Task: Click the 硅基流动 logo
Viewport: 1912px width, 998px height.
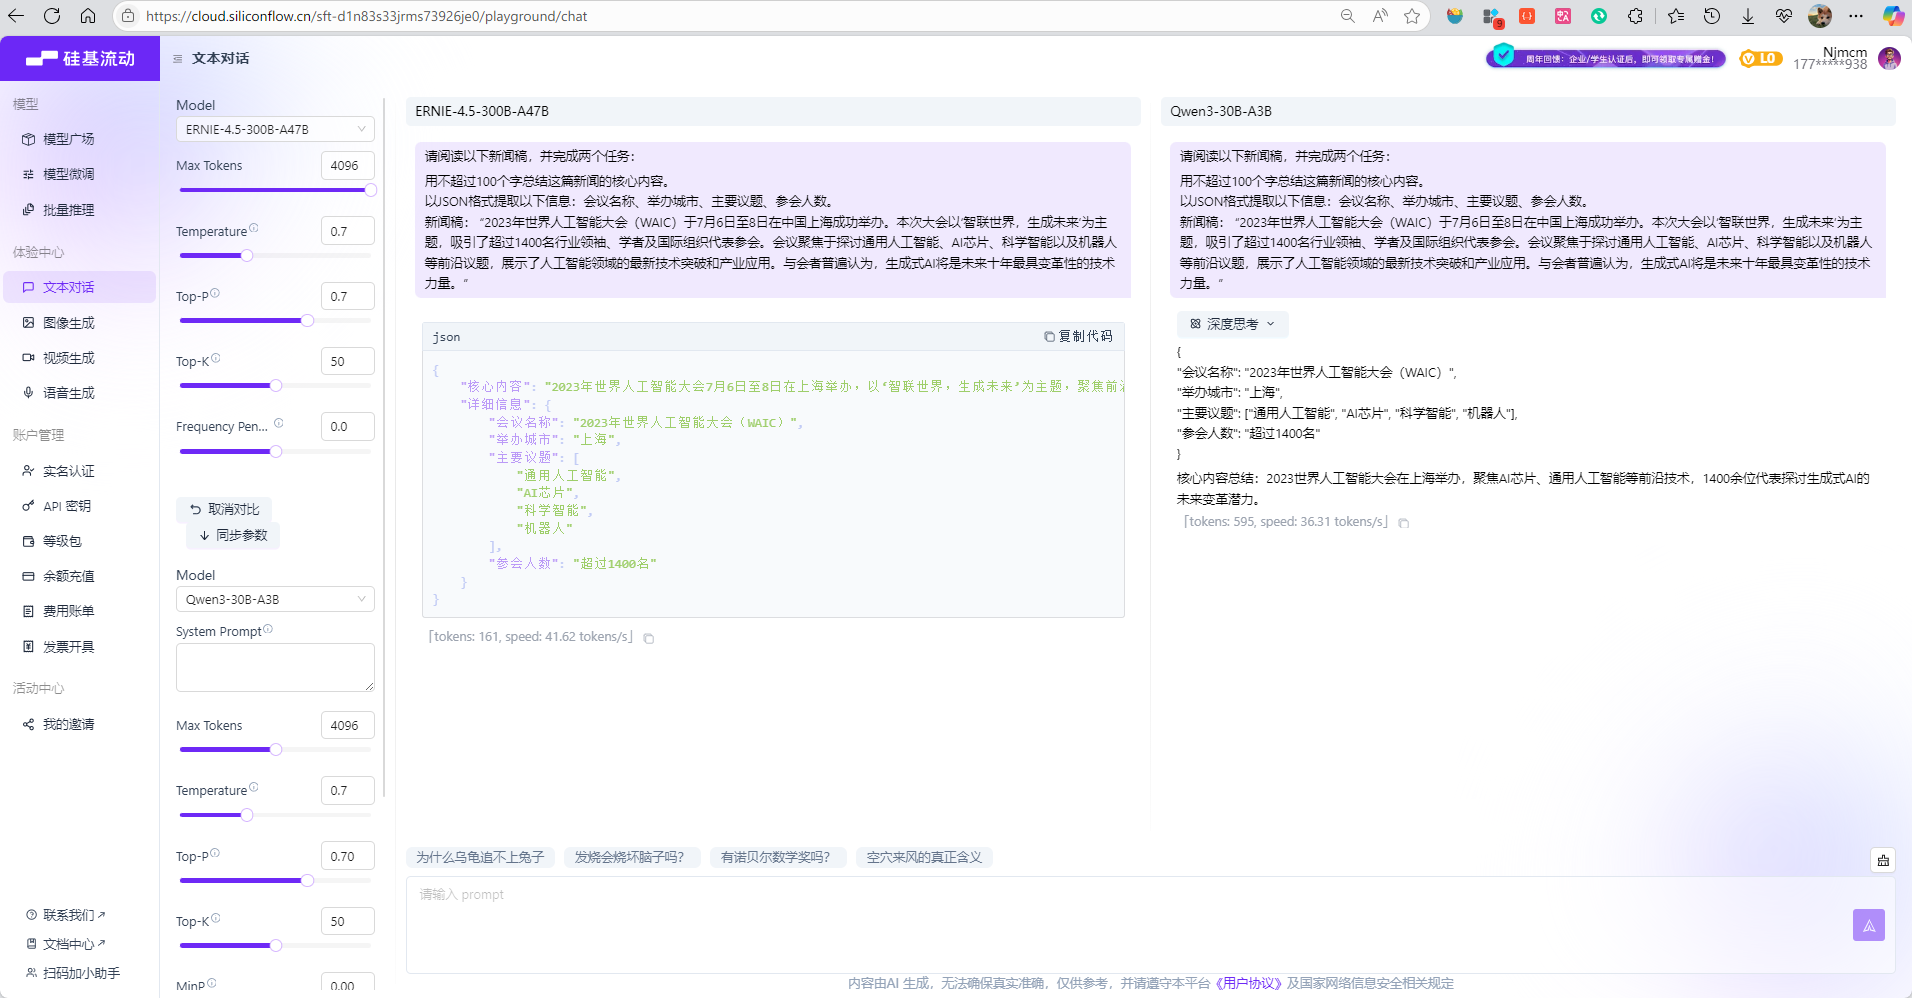Action: 80,59
